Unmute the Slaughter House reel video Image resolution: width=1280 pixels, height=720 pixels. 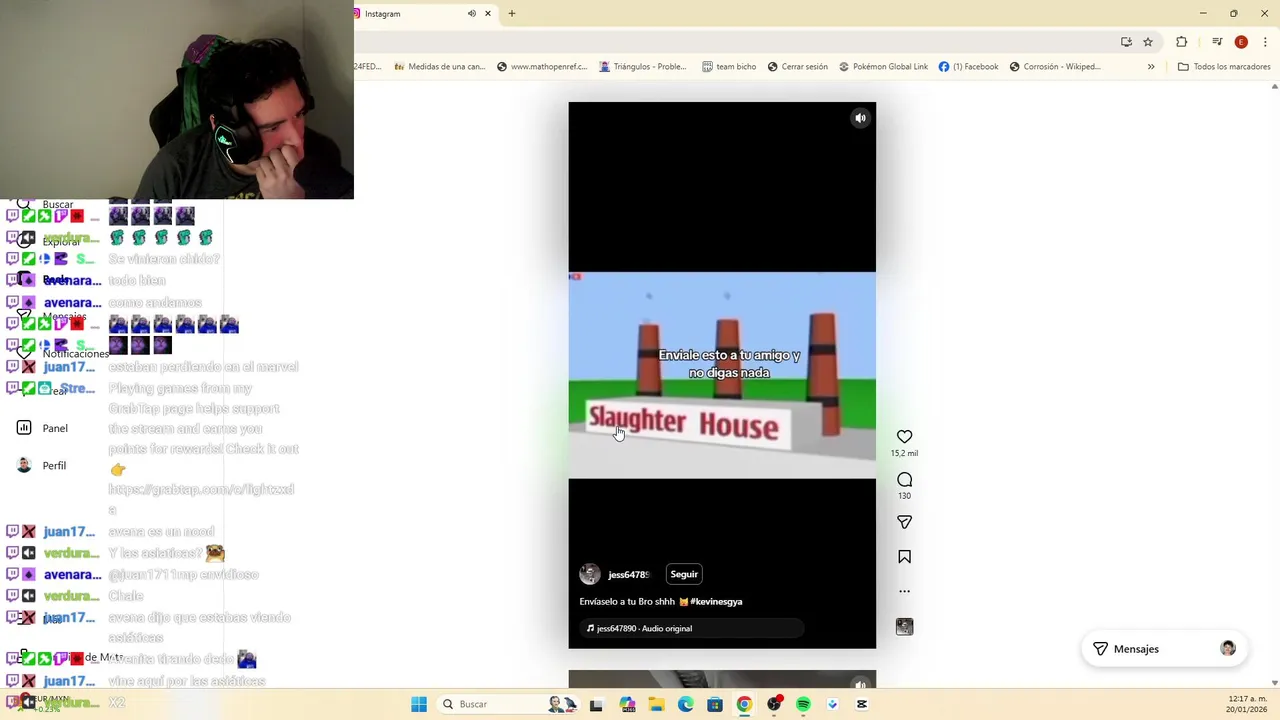click(860, 118)
